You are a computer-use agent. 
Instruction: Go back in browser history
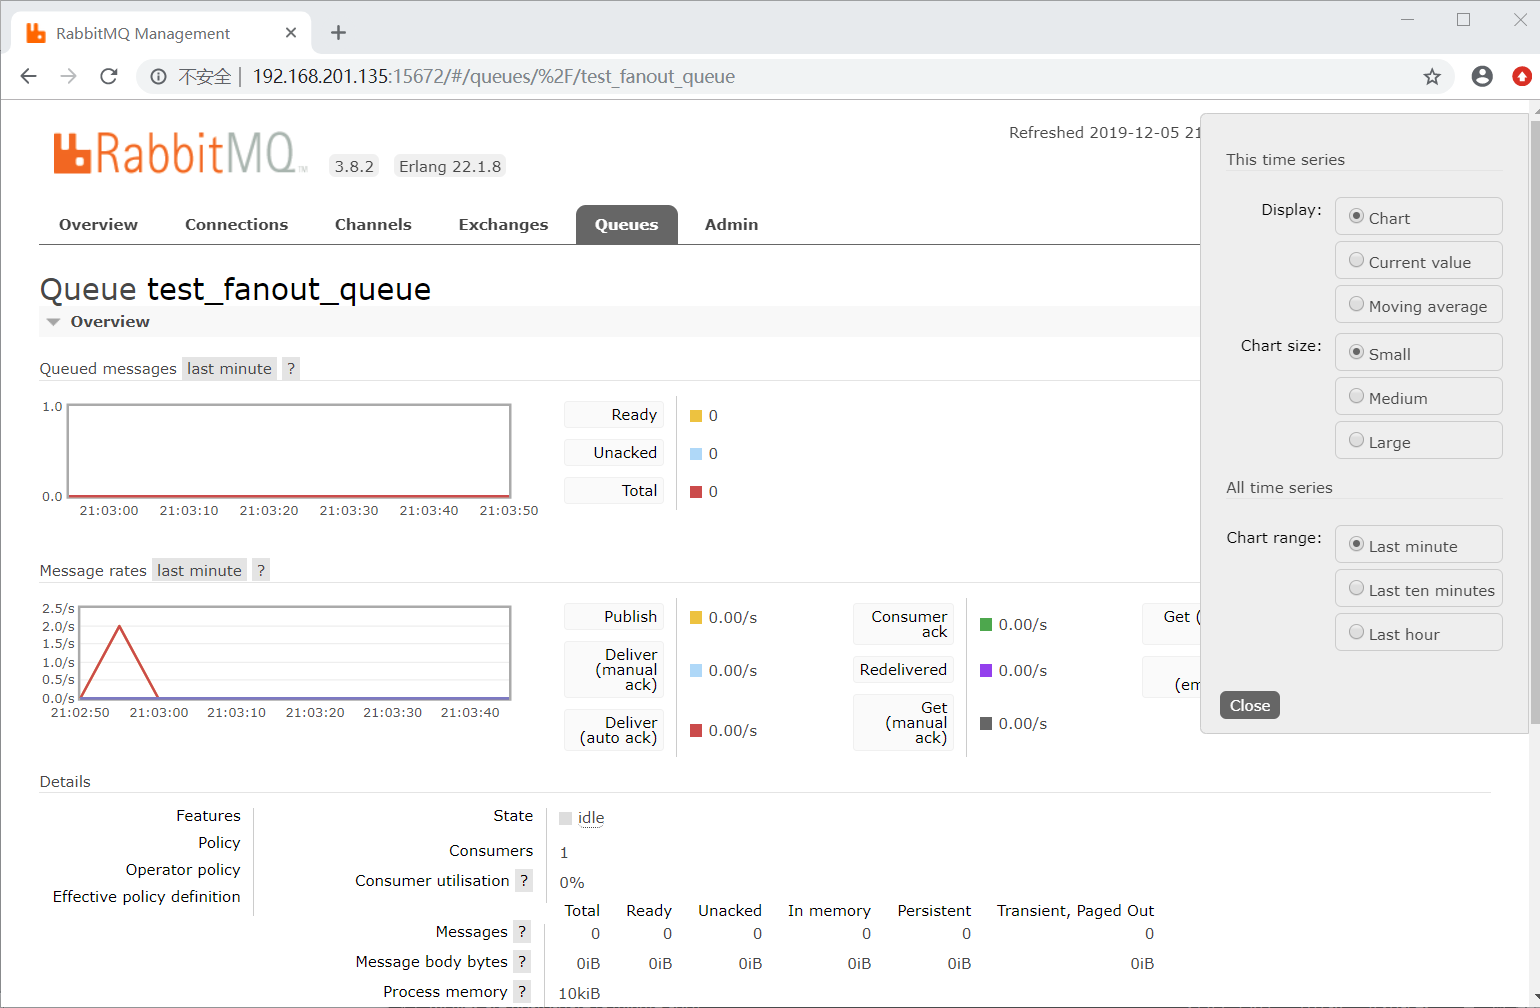(x=28, y=76)
